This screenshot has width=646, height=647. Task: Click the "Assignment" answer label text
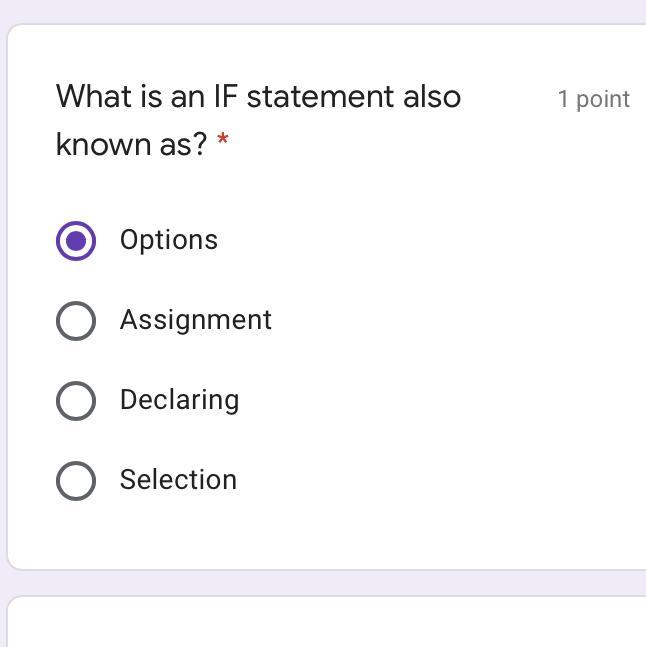pos(195,320)
